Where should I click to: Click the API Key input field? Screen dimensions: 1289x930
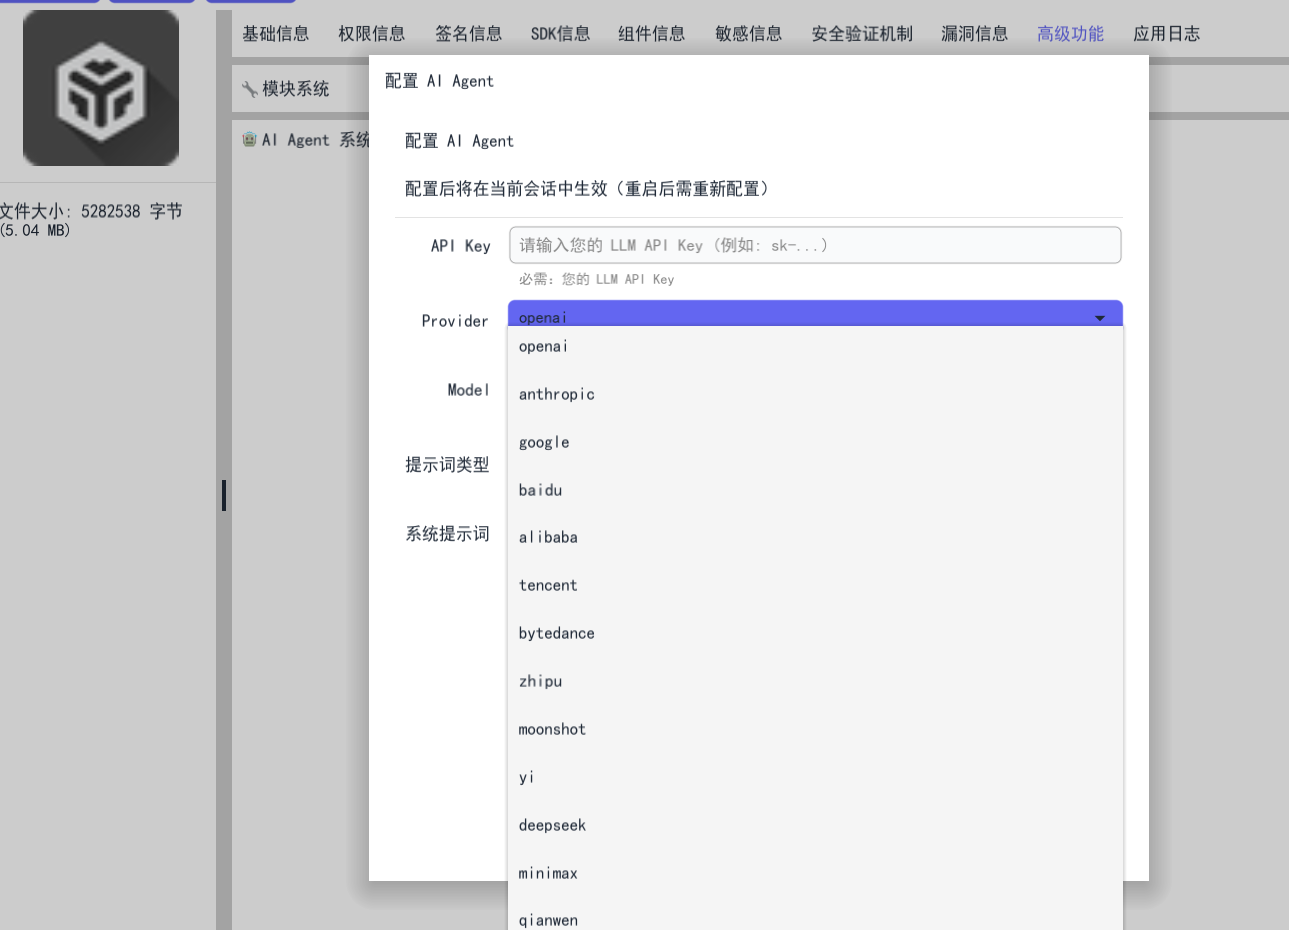[x=814, y=245]
